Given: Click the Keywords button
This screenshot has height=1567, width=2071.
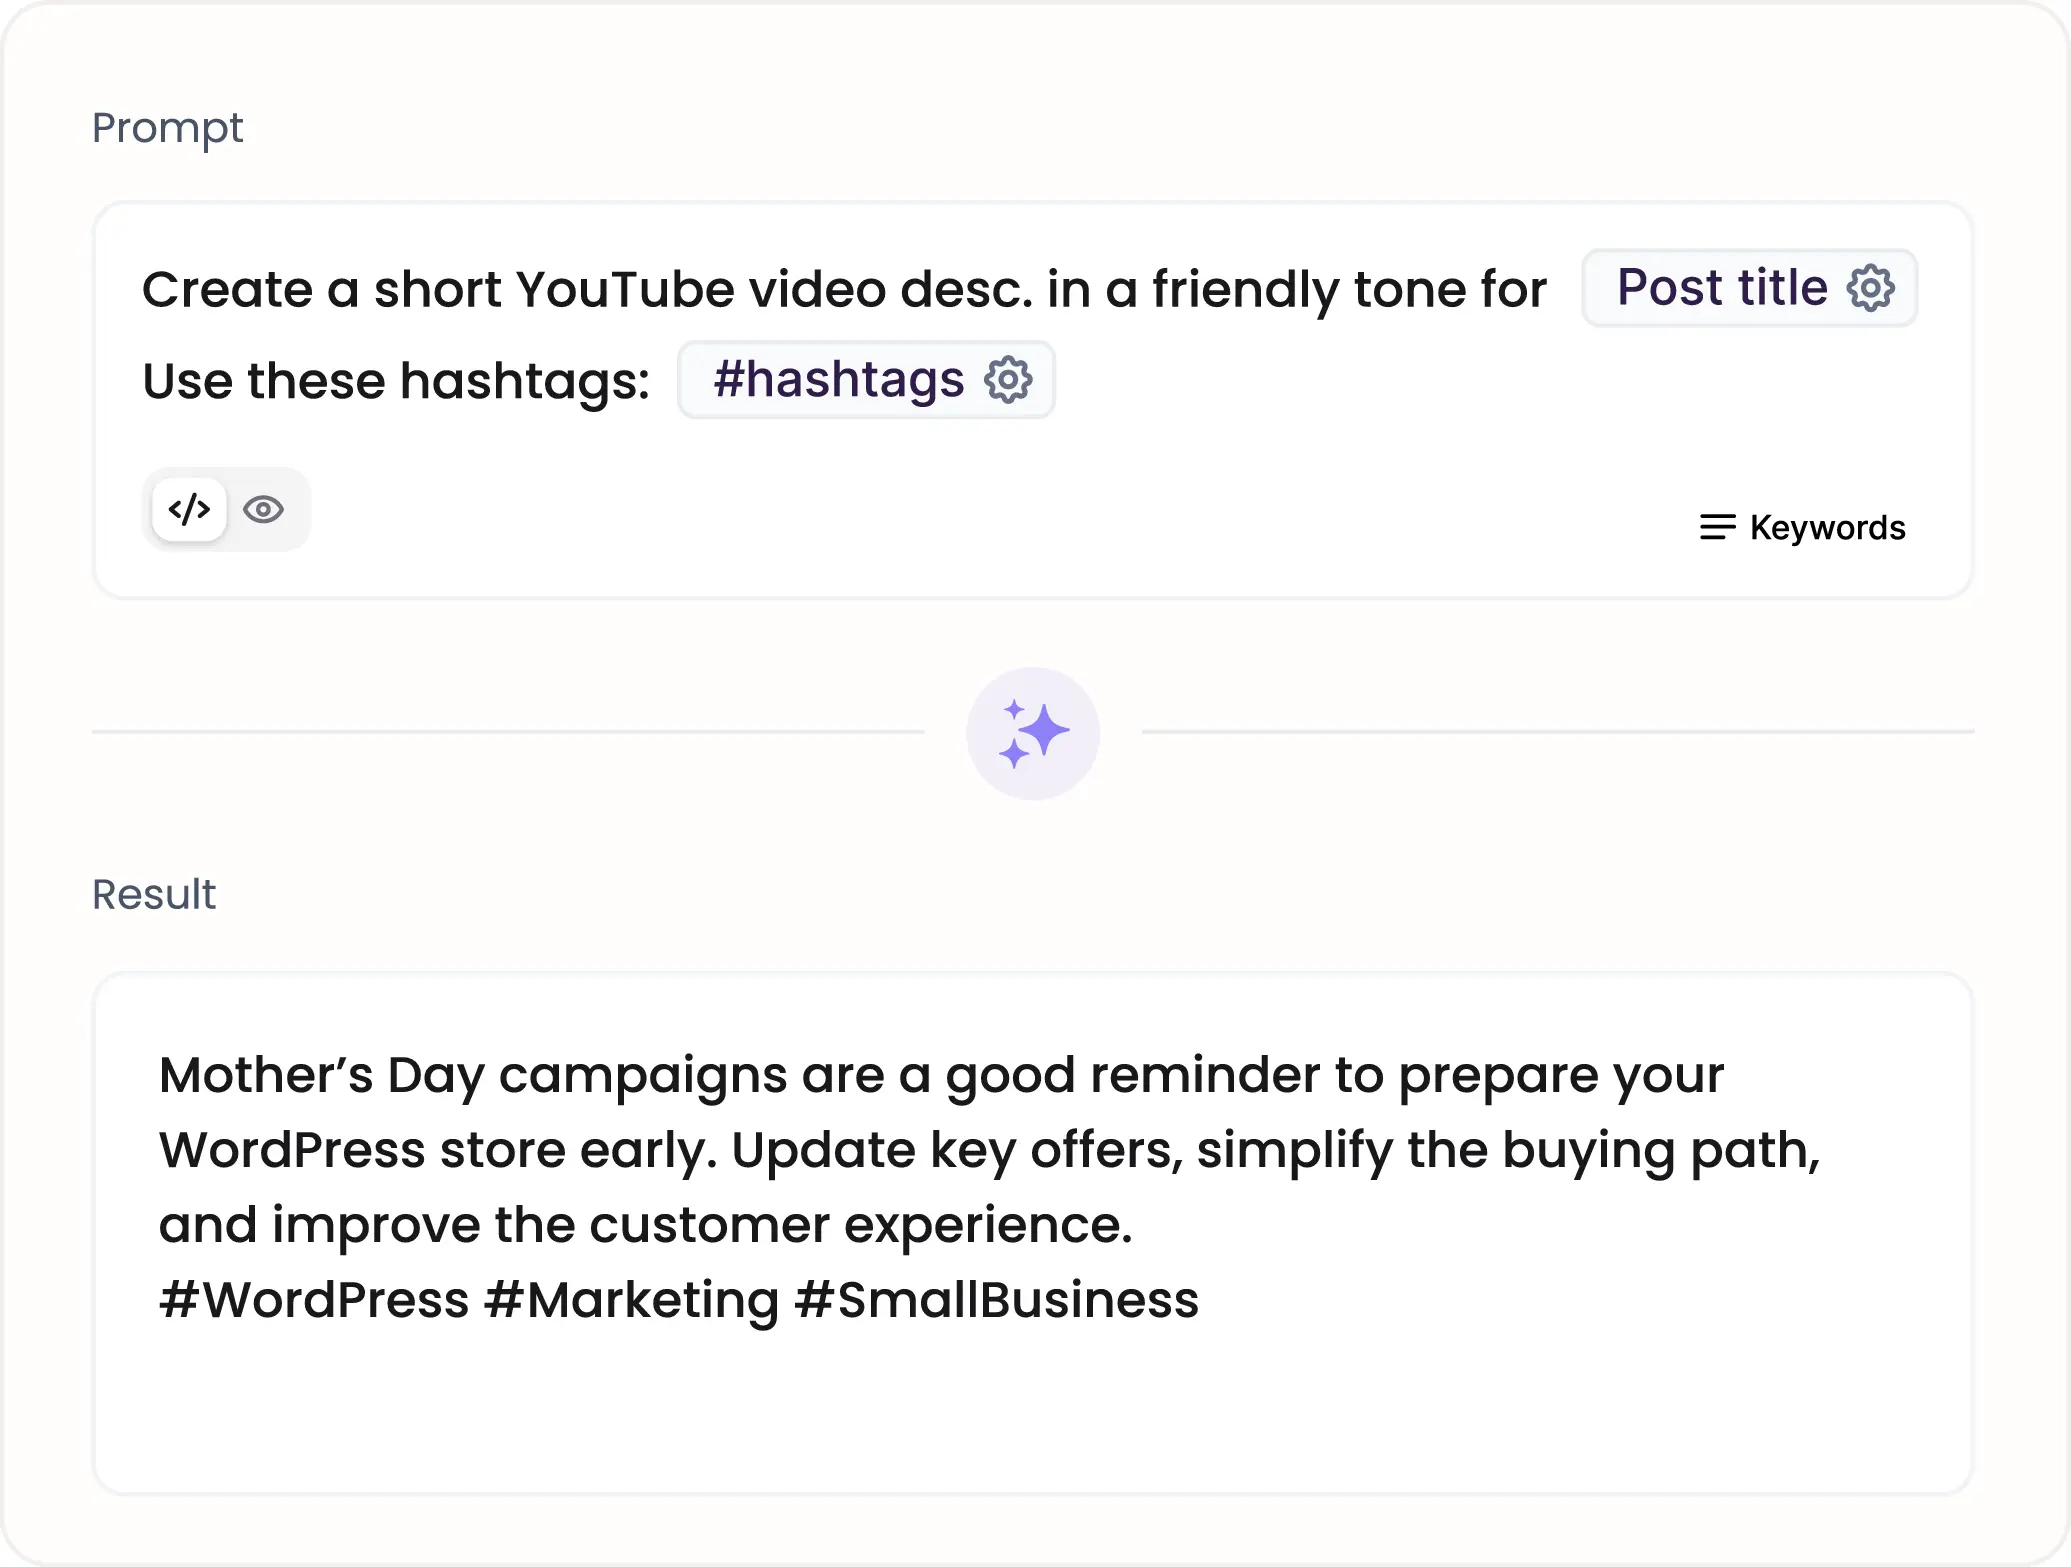Looking at the screenshot, I should click(x=1802, y=527).
